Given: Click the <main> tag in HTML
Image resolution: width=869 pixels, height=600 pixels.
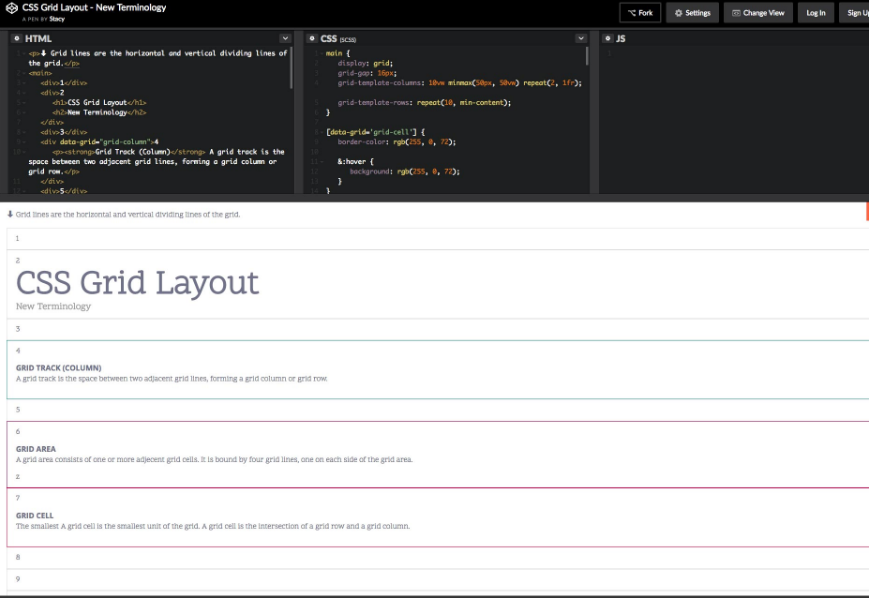Looking at the screenshot, I should 40,73.
